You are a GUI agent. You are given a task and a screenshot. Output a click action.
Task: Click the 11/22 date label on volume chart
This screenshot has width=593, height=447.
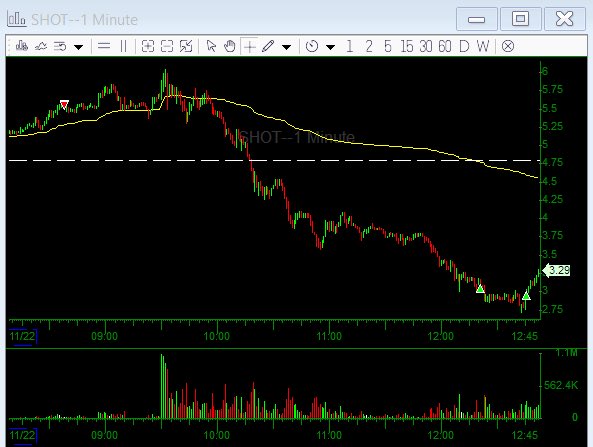23,435
